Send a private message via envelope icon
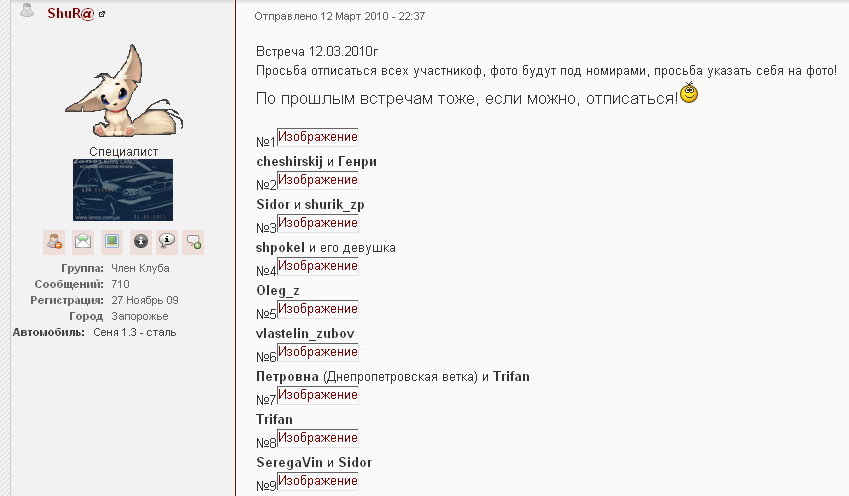 click(x=83, y=242)
